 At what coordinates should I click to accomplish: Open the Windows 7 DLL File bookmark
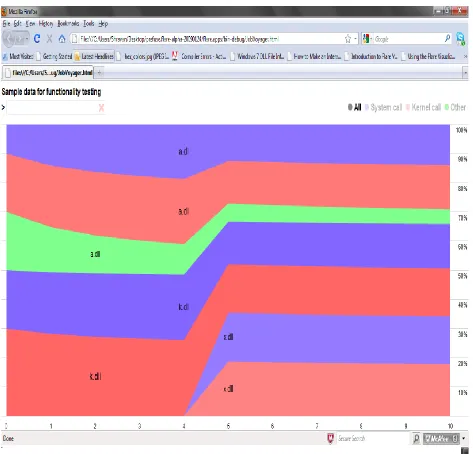click(x=257, y=56)
